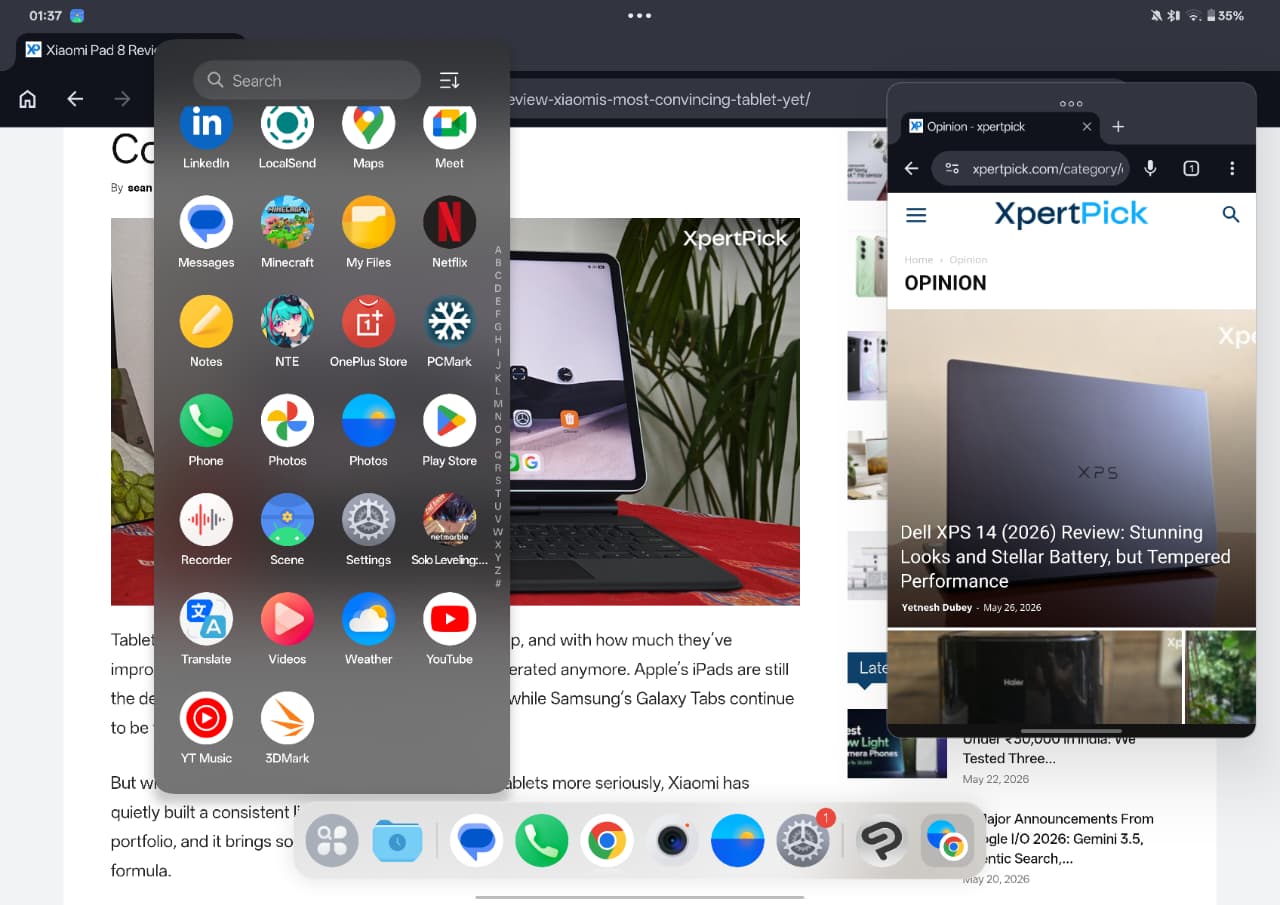Open the OnePlus Store app
Image resolution: width=1280 pixels, height=905 pixels.
(368, 321)
